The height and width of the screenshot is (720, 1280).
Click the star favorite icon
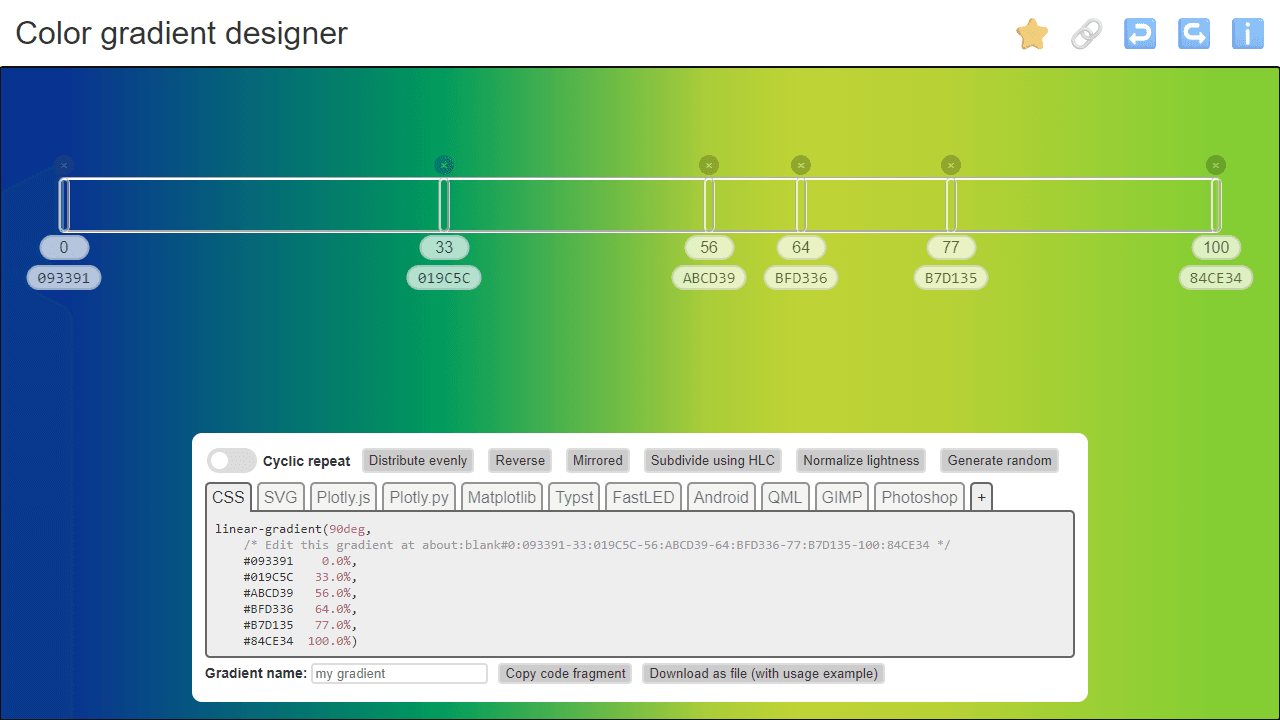coord(1032,34)
